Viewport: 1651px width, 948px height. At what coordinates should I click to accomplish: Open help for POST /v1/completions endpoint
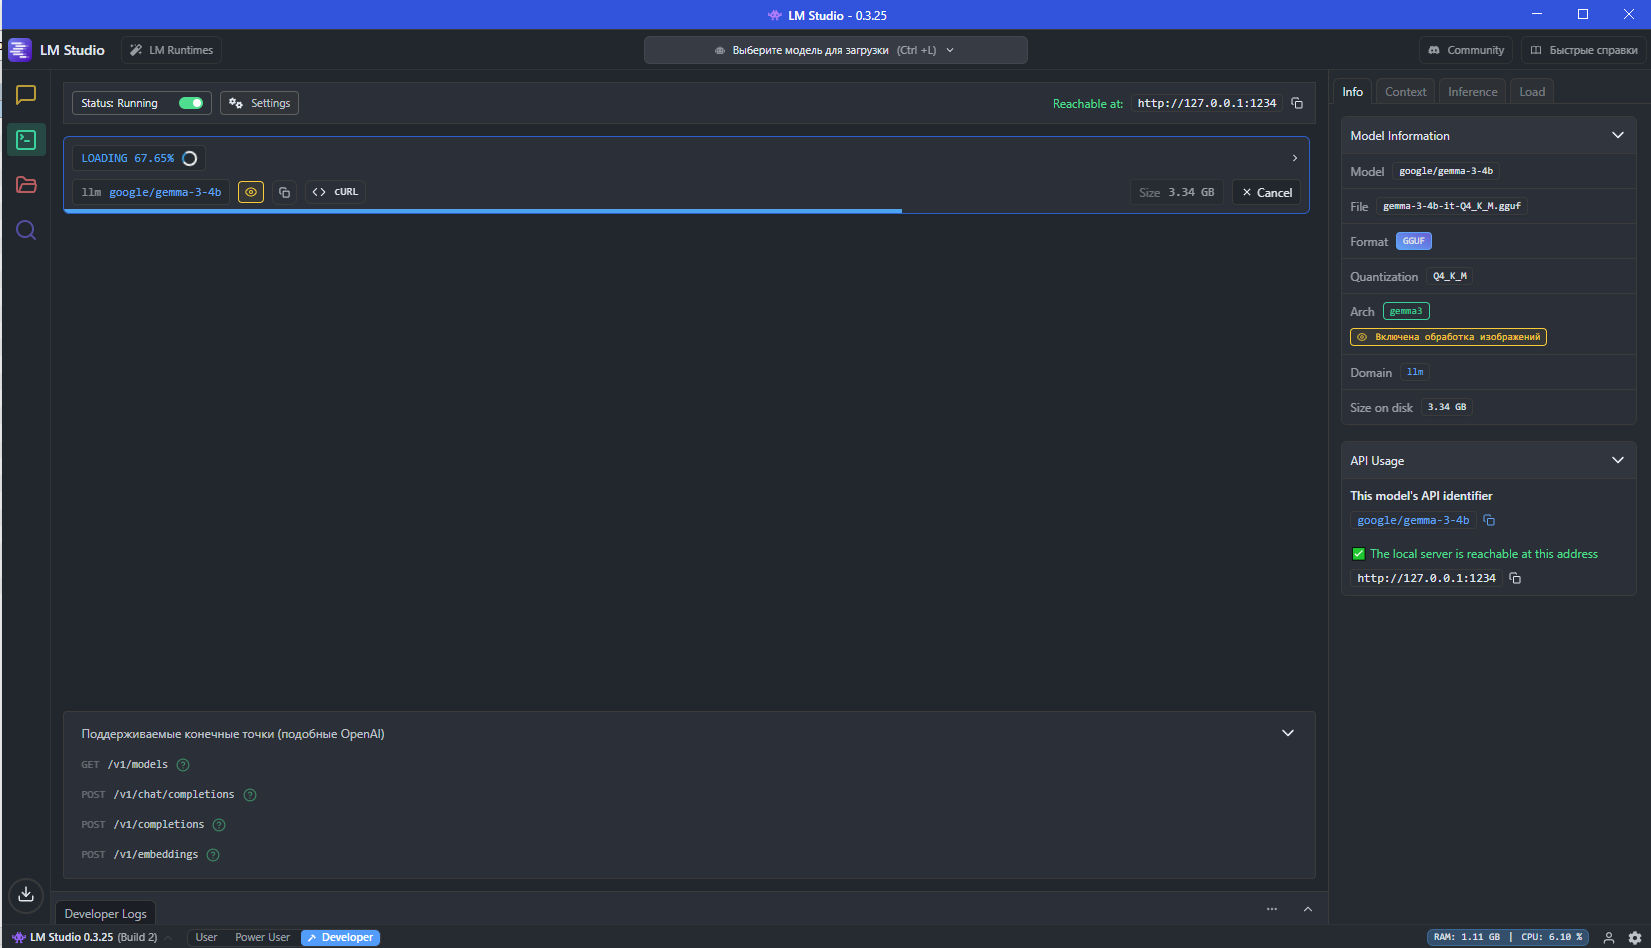(x=219, y=825)
